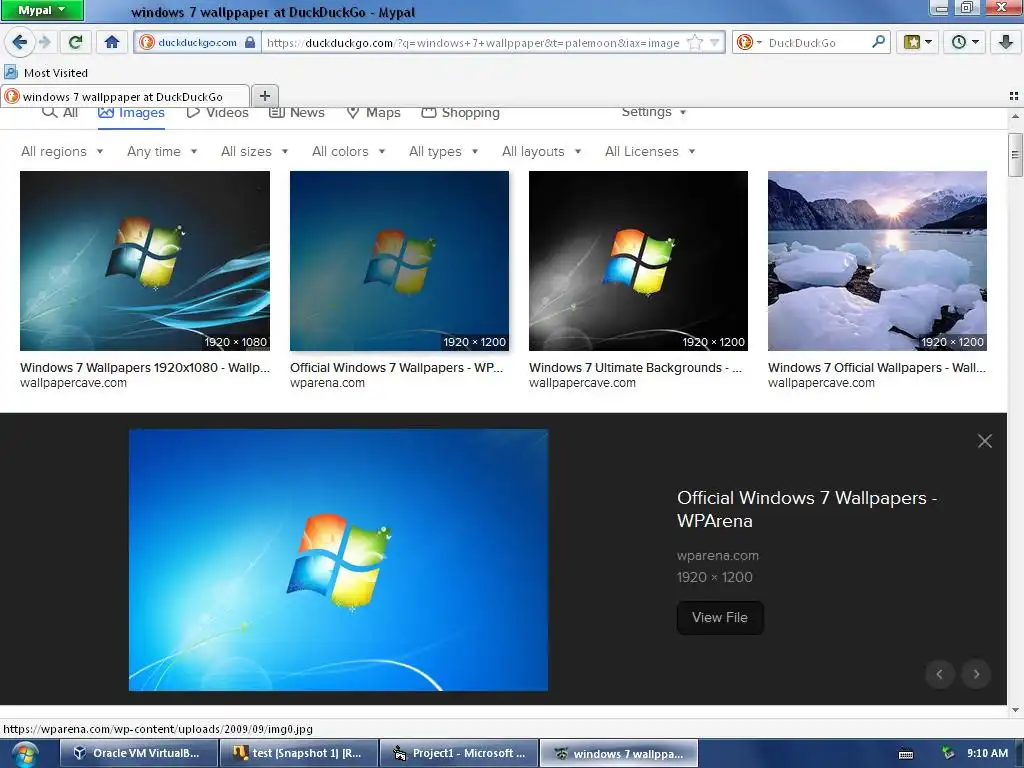Click the scrollbar down arrow

tap(1015, 710)
